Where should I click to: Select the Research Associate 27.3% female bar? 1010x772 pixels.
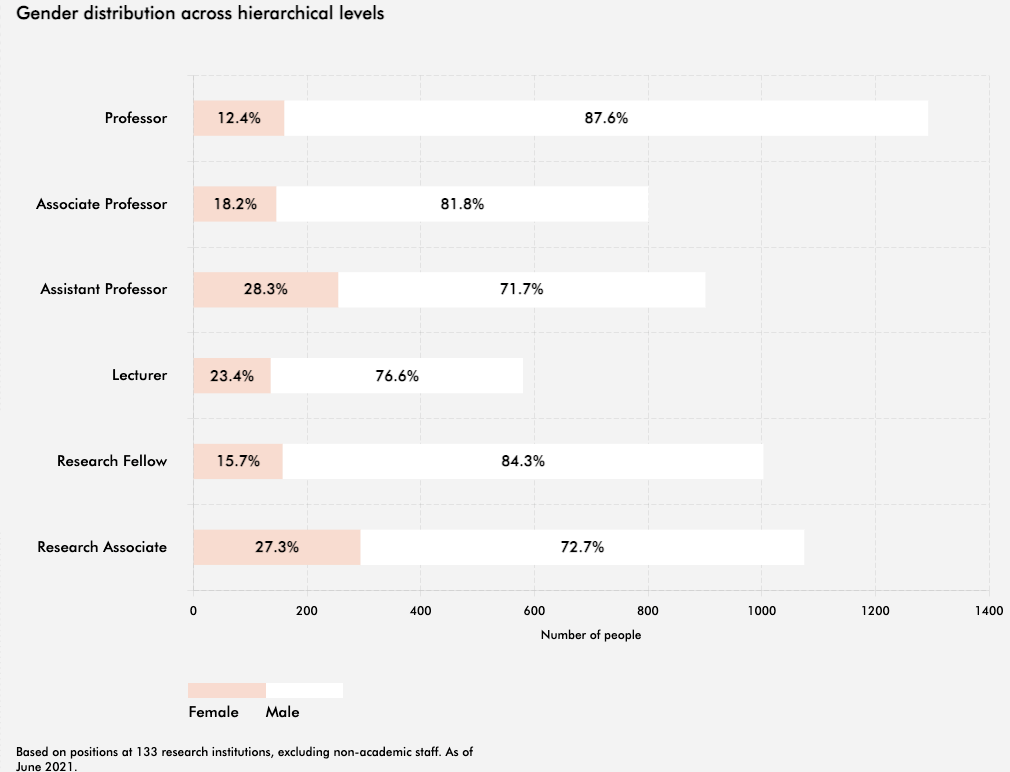click(x=276, y=547)
